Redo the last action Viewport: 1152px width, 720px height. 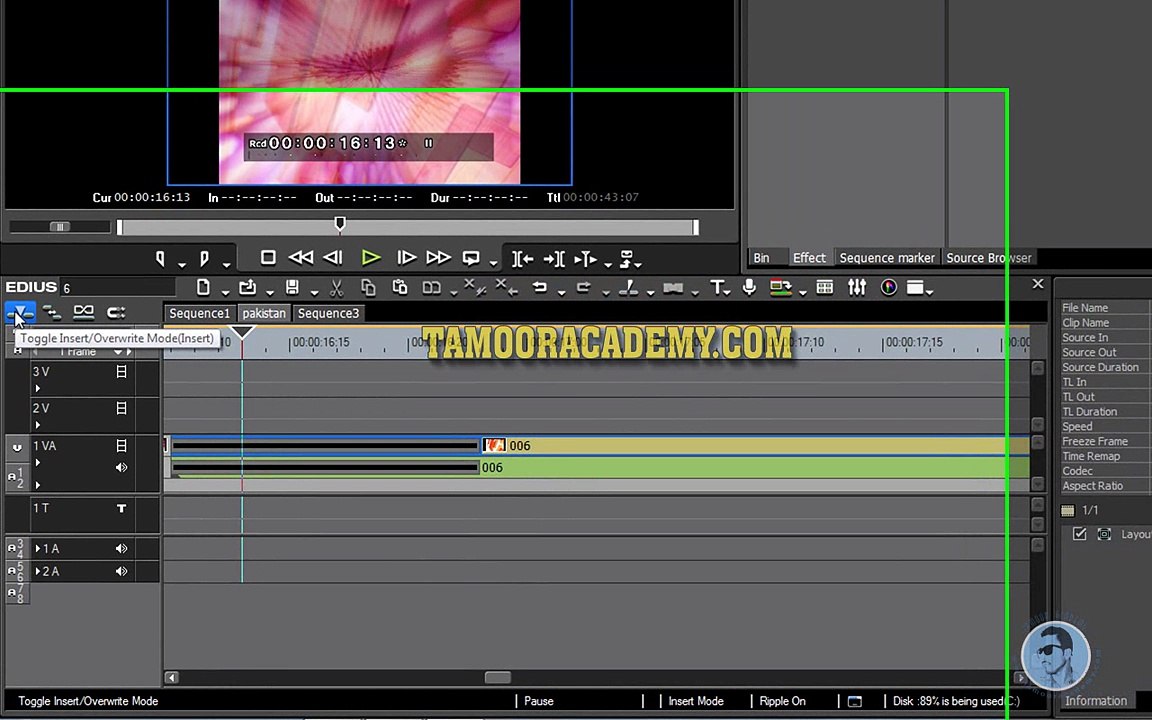(583, 287)
